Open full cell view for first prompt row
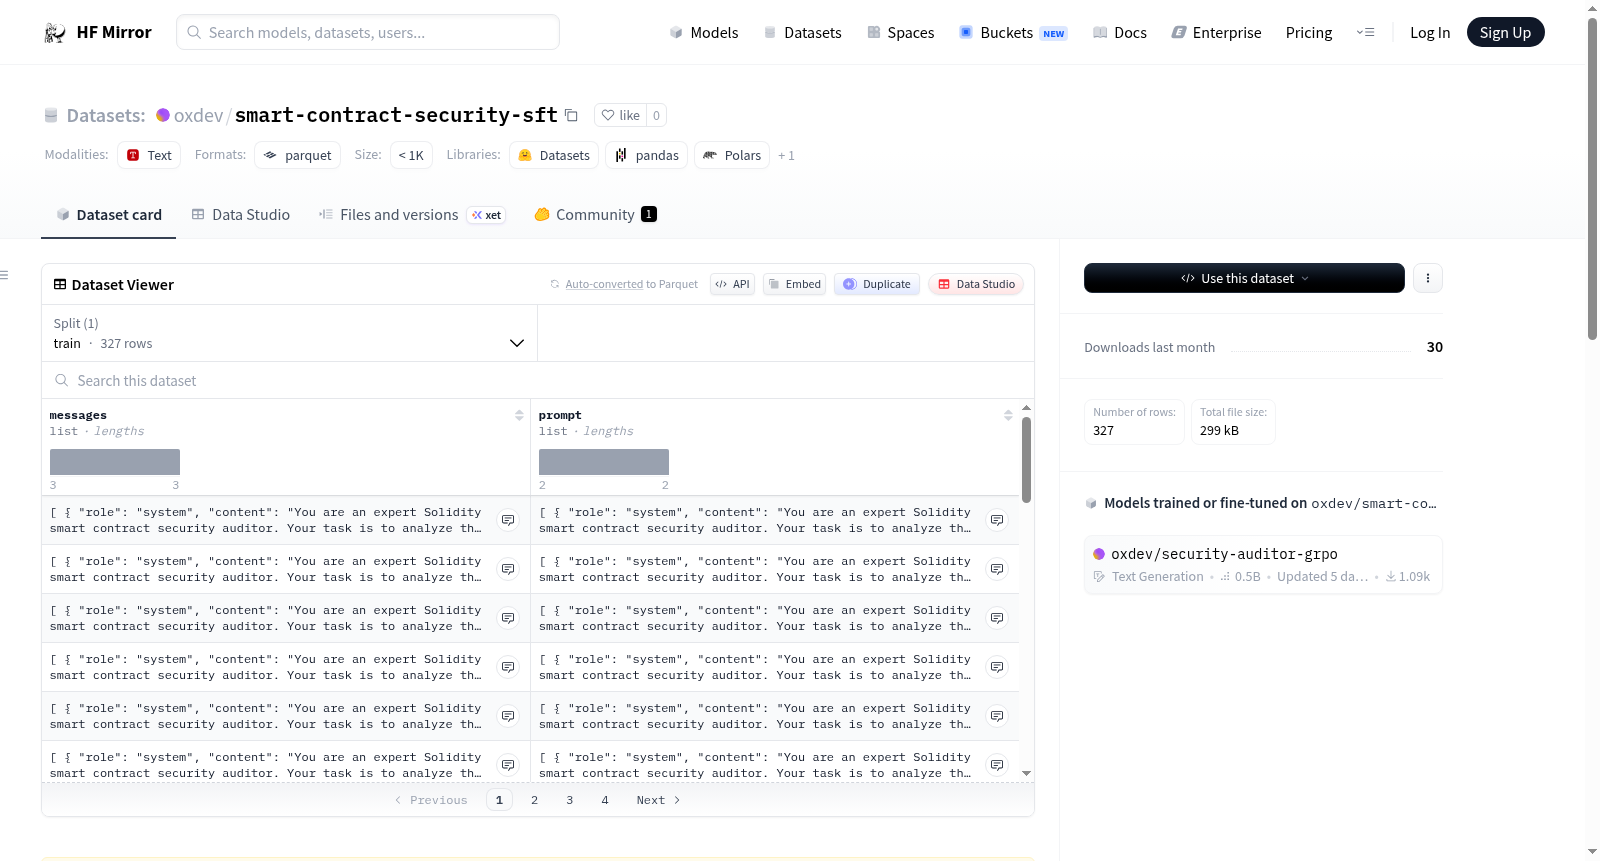 point(997,520)
